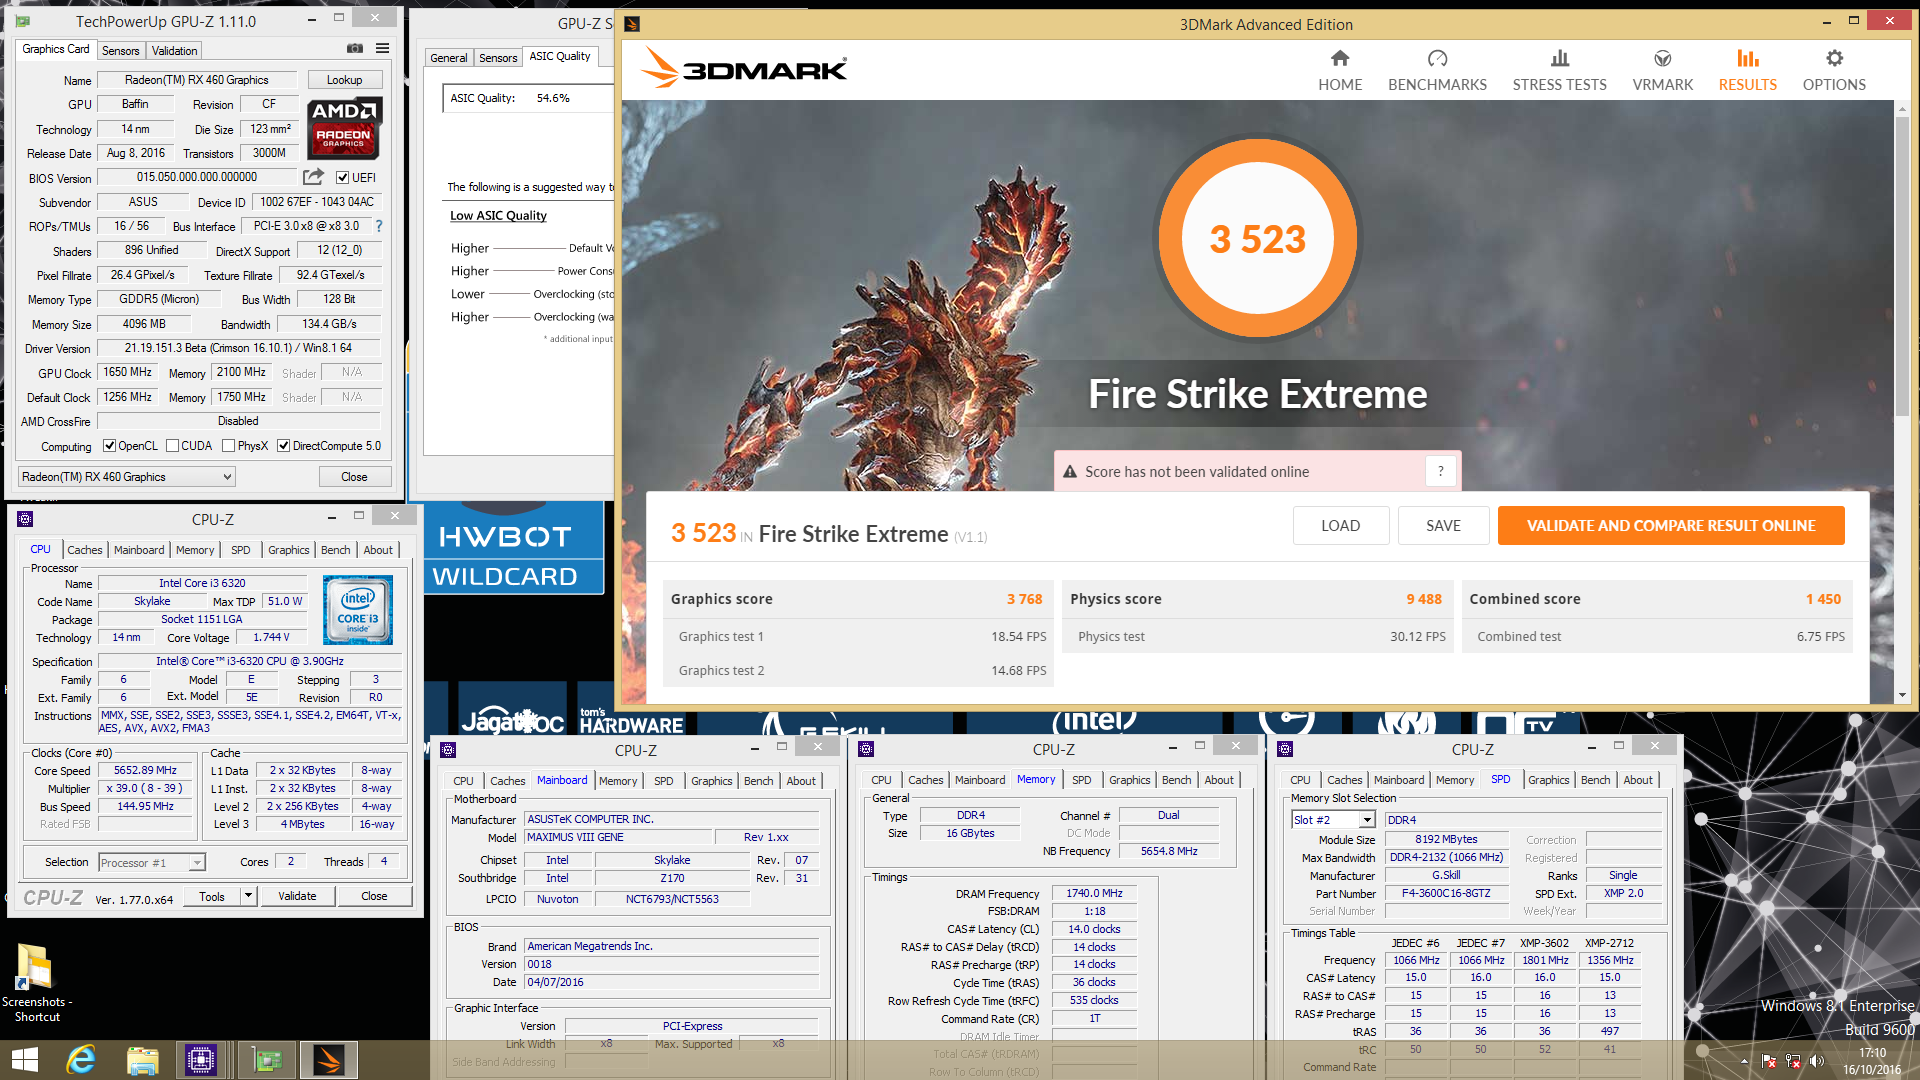This screenshot has width=1920, height=1080.
Task: Open Caches tab in CPU-Z processor window
Action: pos(85,550)
